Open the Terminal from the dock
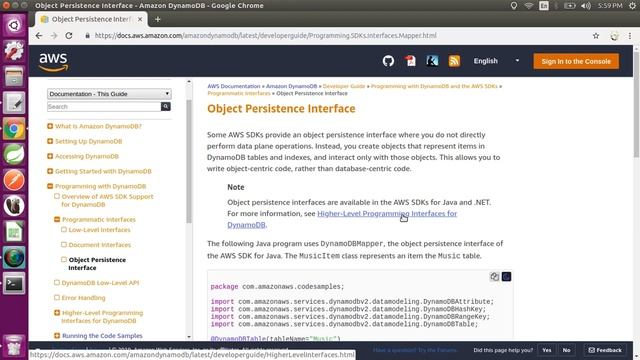 coord(14,283)
